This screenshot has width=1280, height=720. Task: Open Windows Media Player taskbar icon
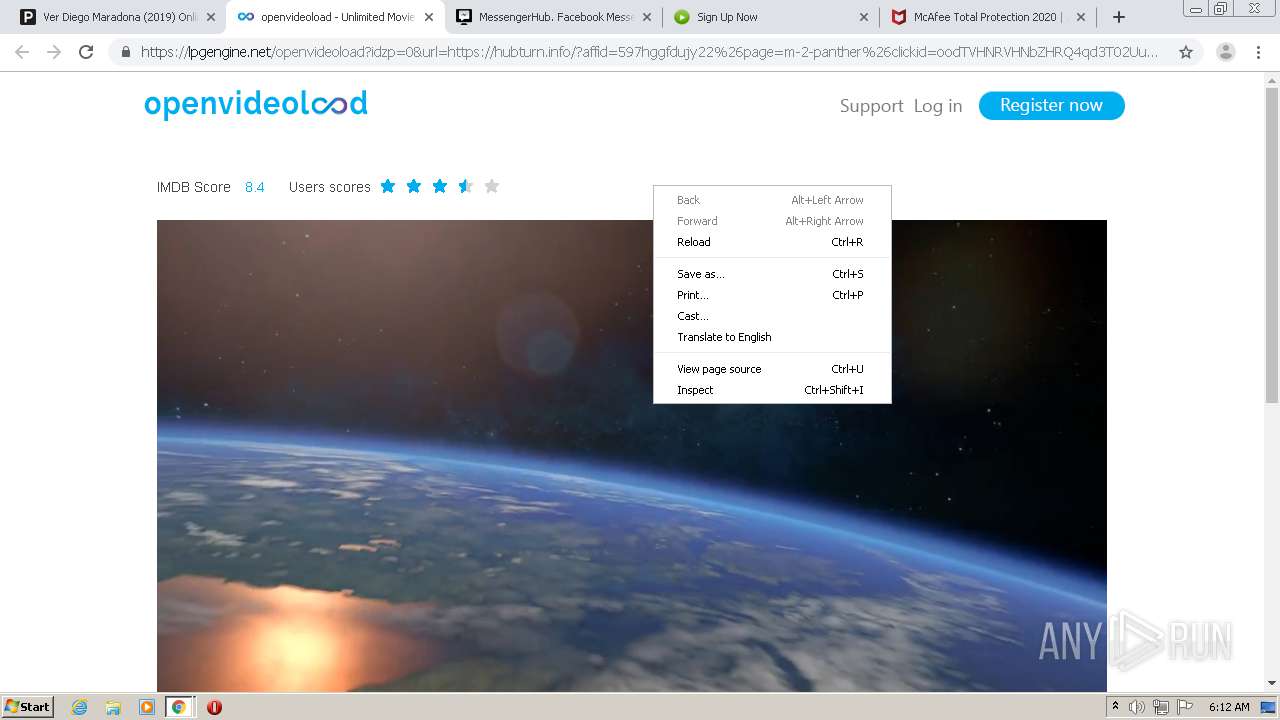(x=146, y=707)
